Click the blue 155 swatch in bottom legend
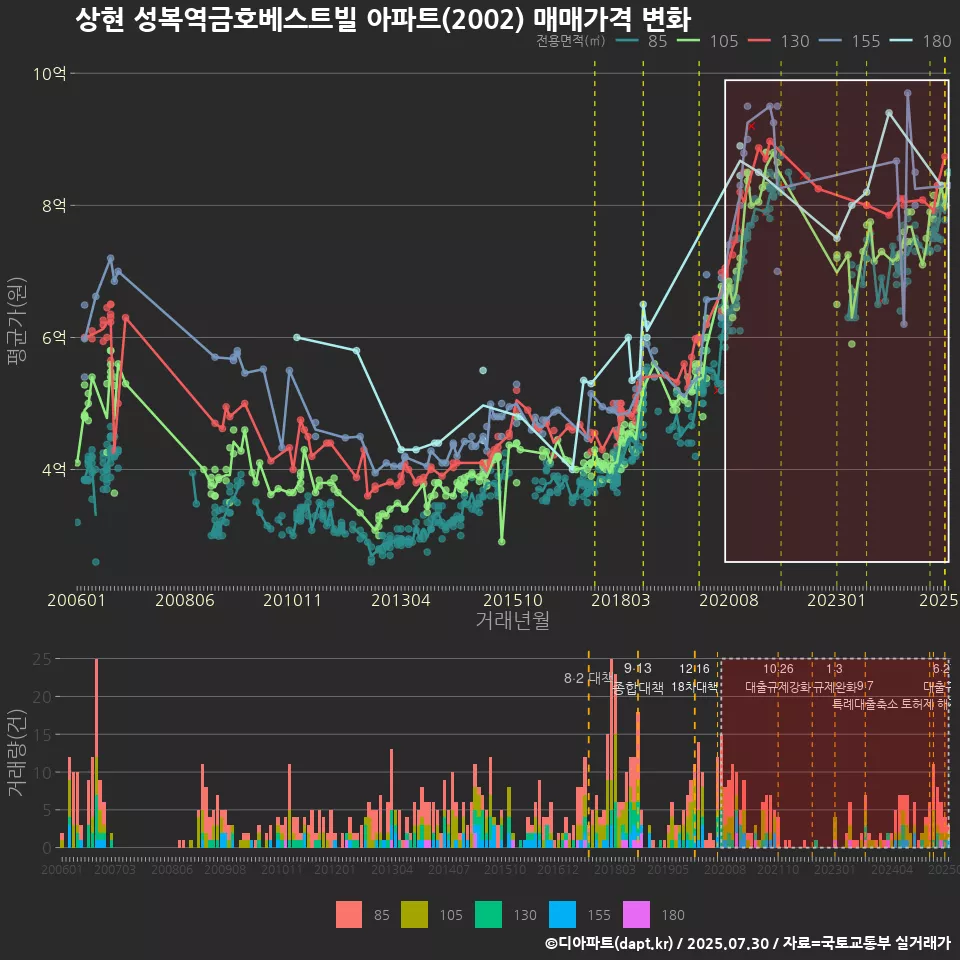 click(x=563, y=915)
